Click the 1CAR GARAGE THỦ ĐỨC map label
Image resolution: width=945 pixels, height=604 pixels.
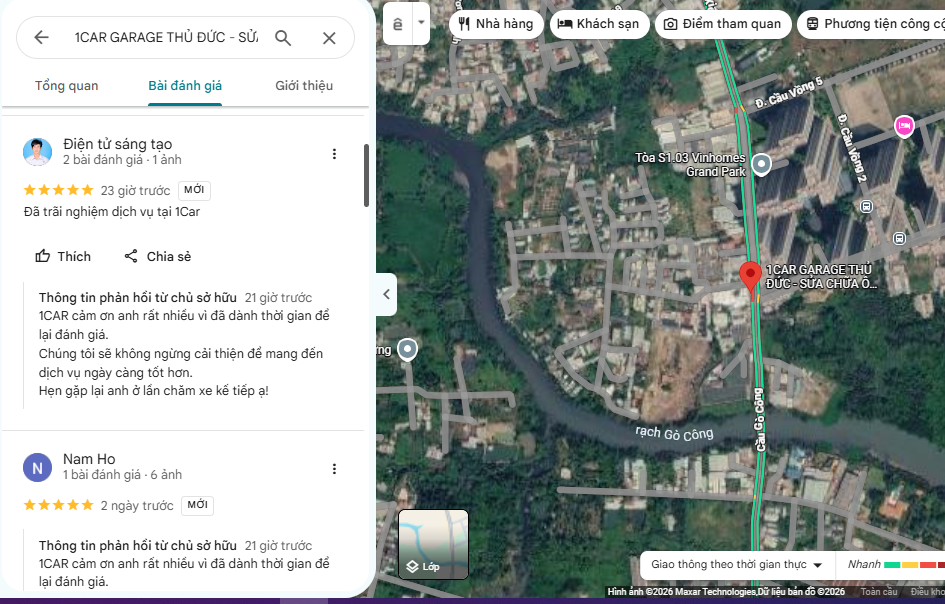[821, 277]
